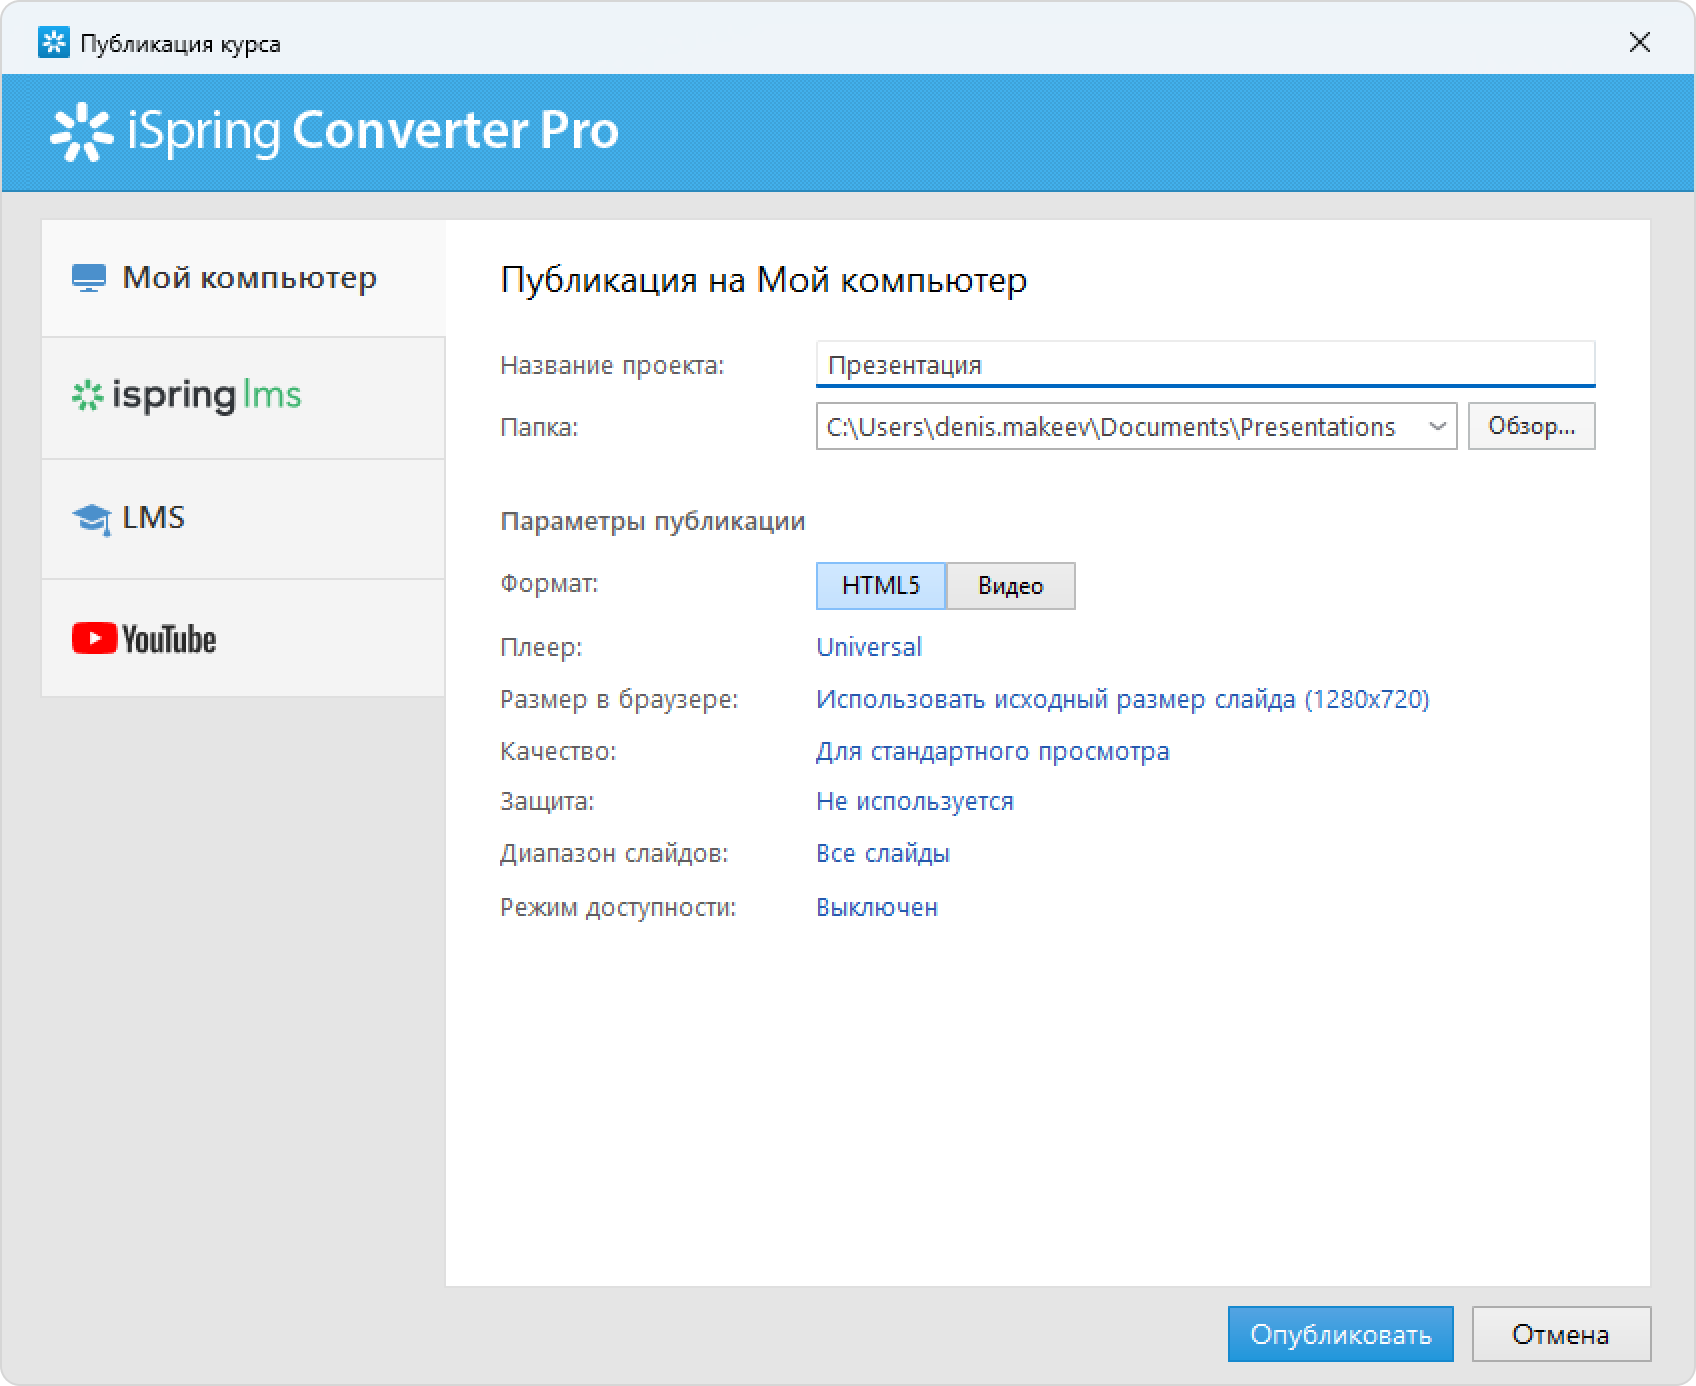Screen dimensions: 1696x1386
Task: Click the Не используется protection link
Action: tap(915, 802)
